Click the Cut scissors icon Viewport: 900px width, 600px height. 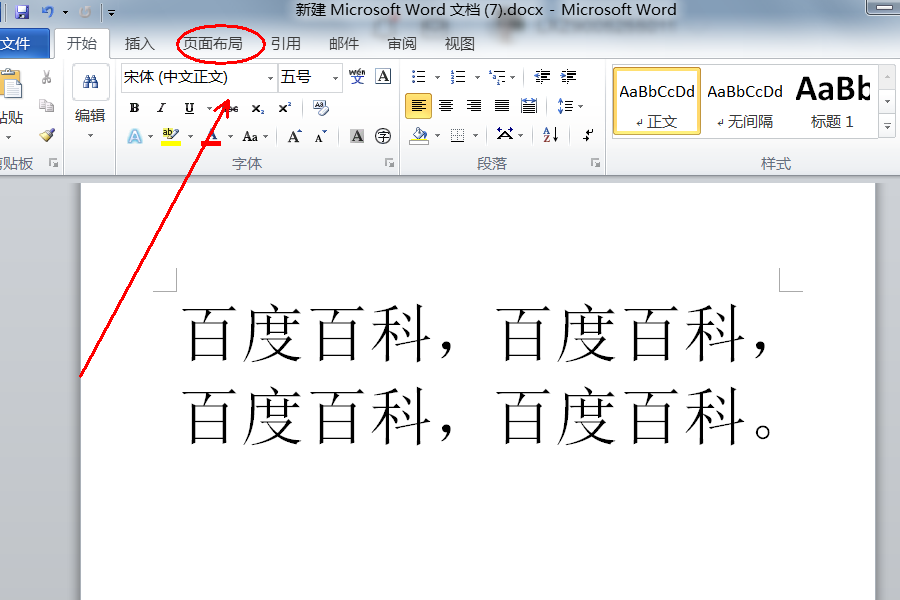pyautogui.click(x=46, y=77)
